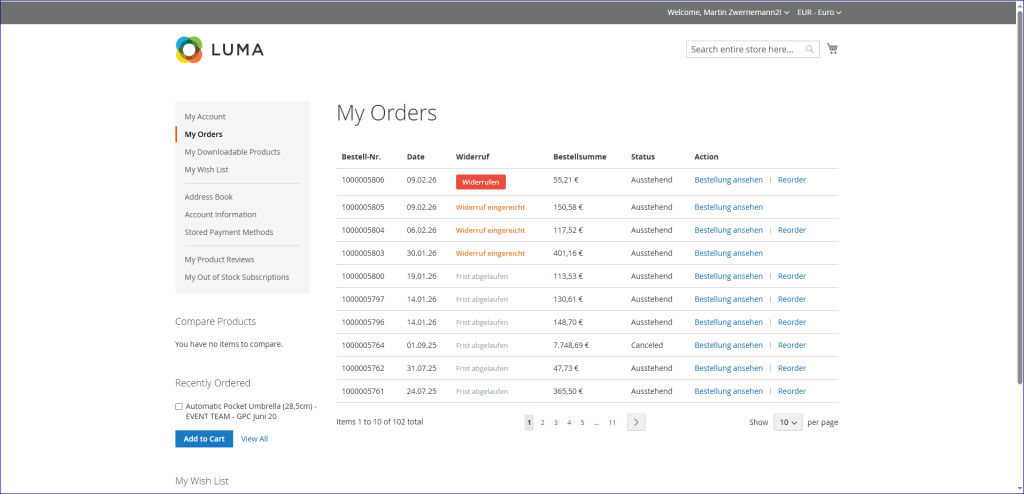
Task: View order 1000005805 via Bestellung ansehen
Action: (728, 207)
